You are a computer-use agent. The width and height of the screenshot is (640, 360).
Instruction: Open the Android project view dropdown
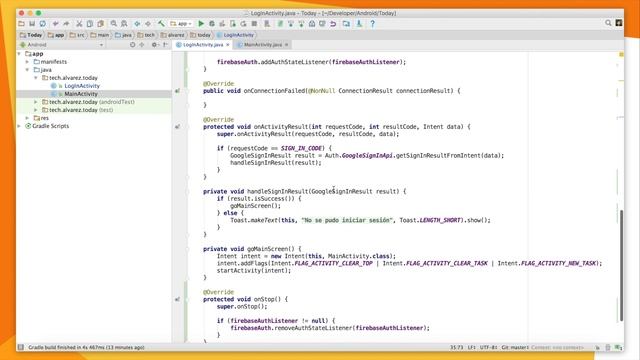click(62, 44)
